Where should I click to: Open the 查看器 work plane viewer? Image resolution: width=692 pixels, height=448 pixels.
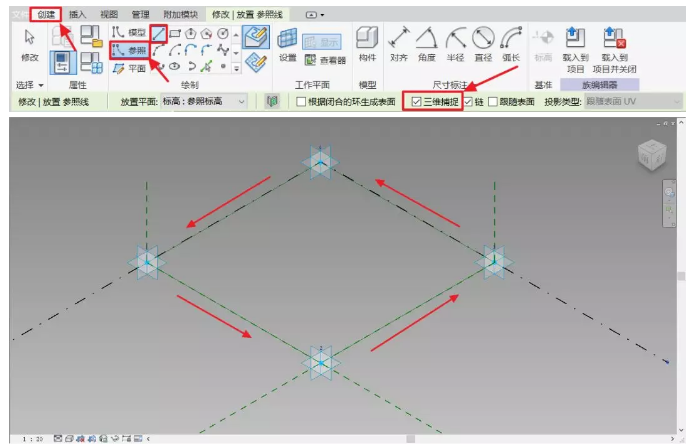tap(325, 60)
